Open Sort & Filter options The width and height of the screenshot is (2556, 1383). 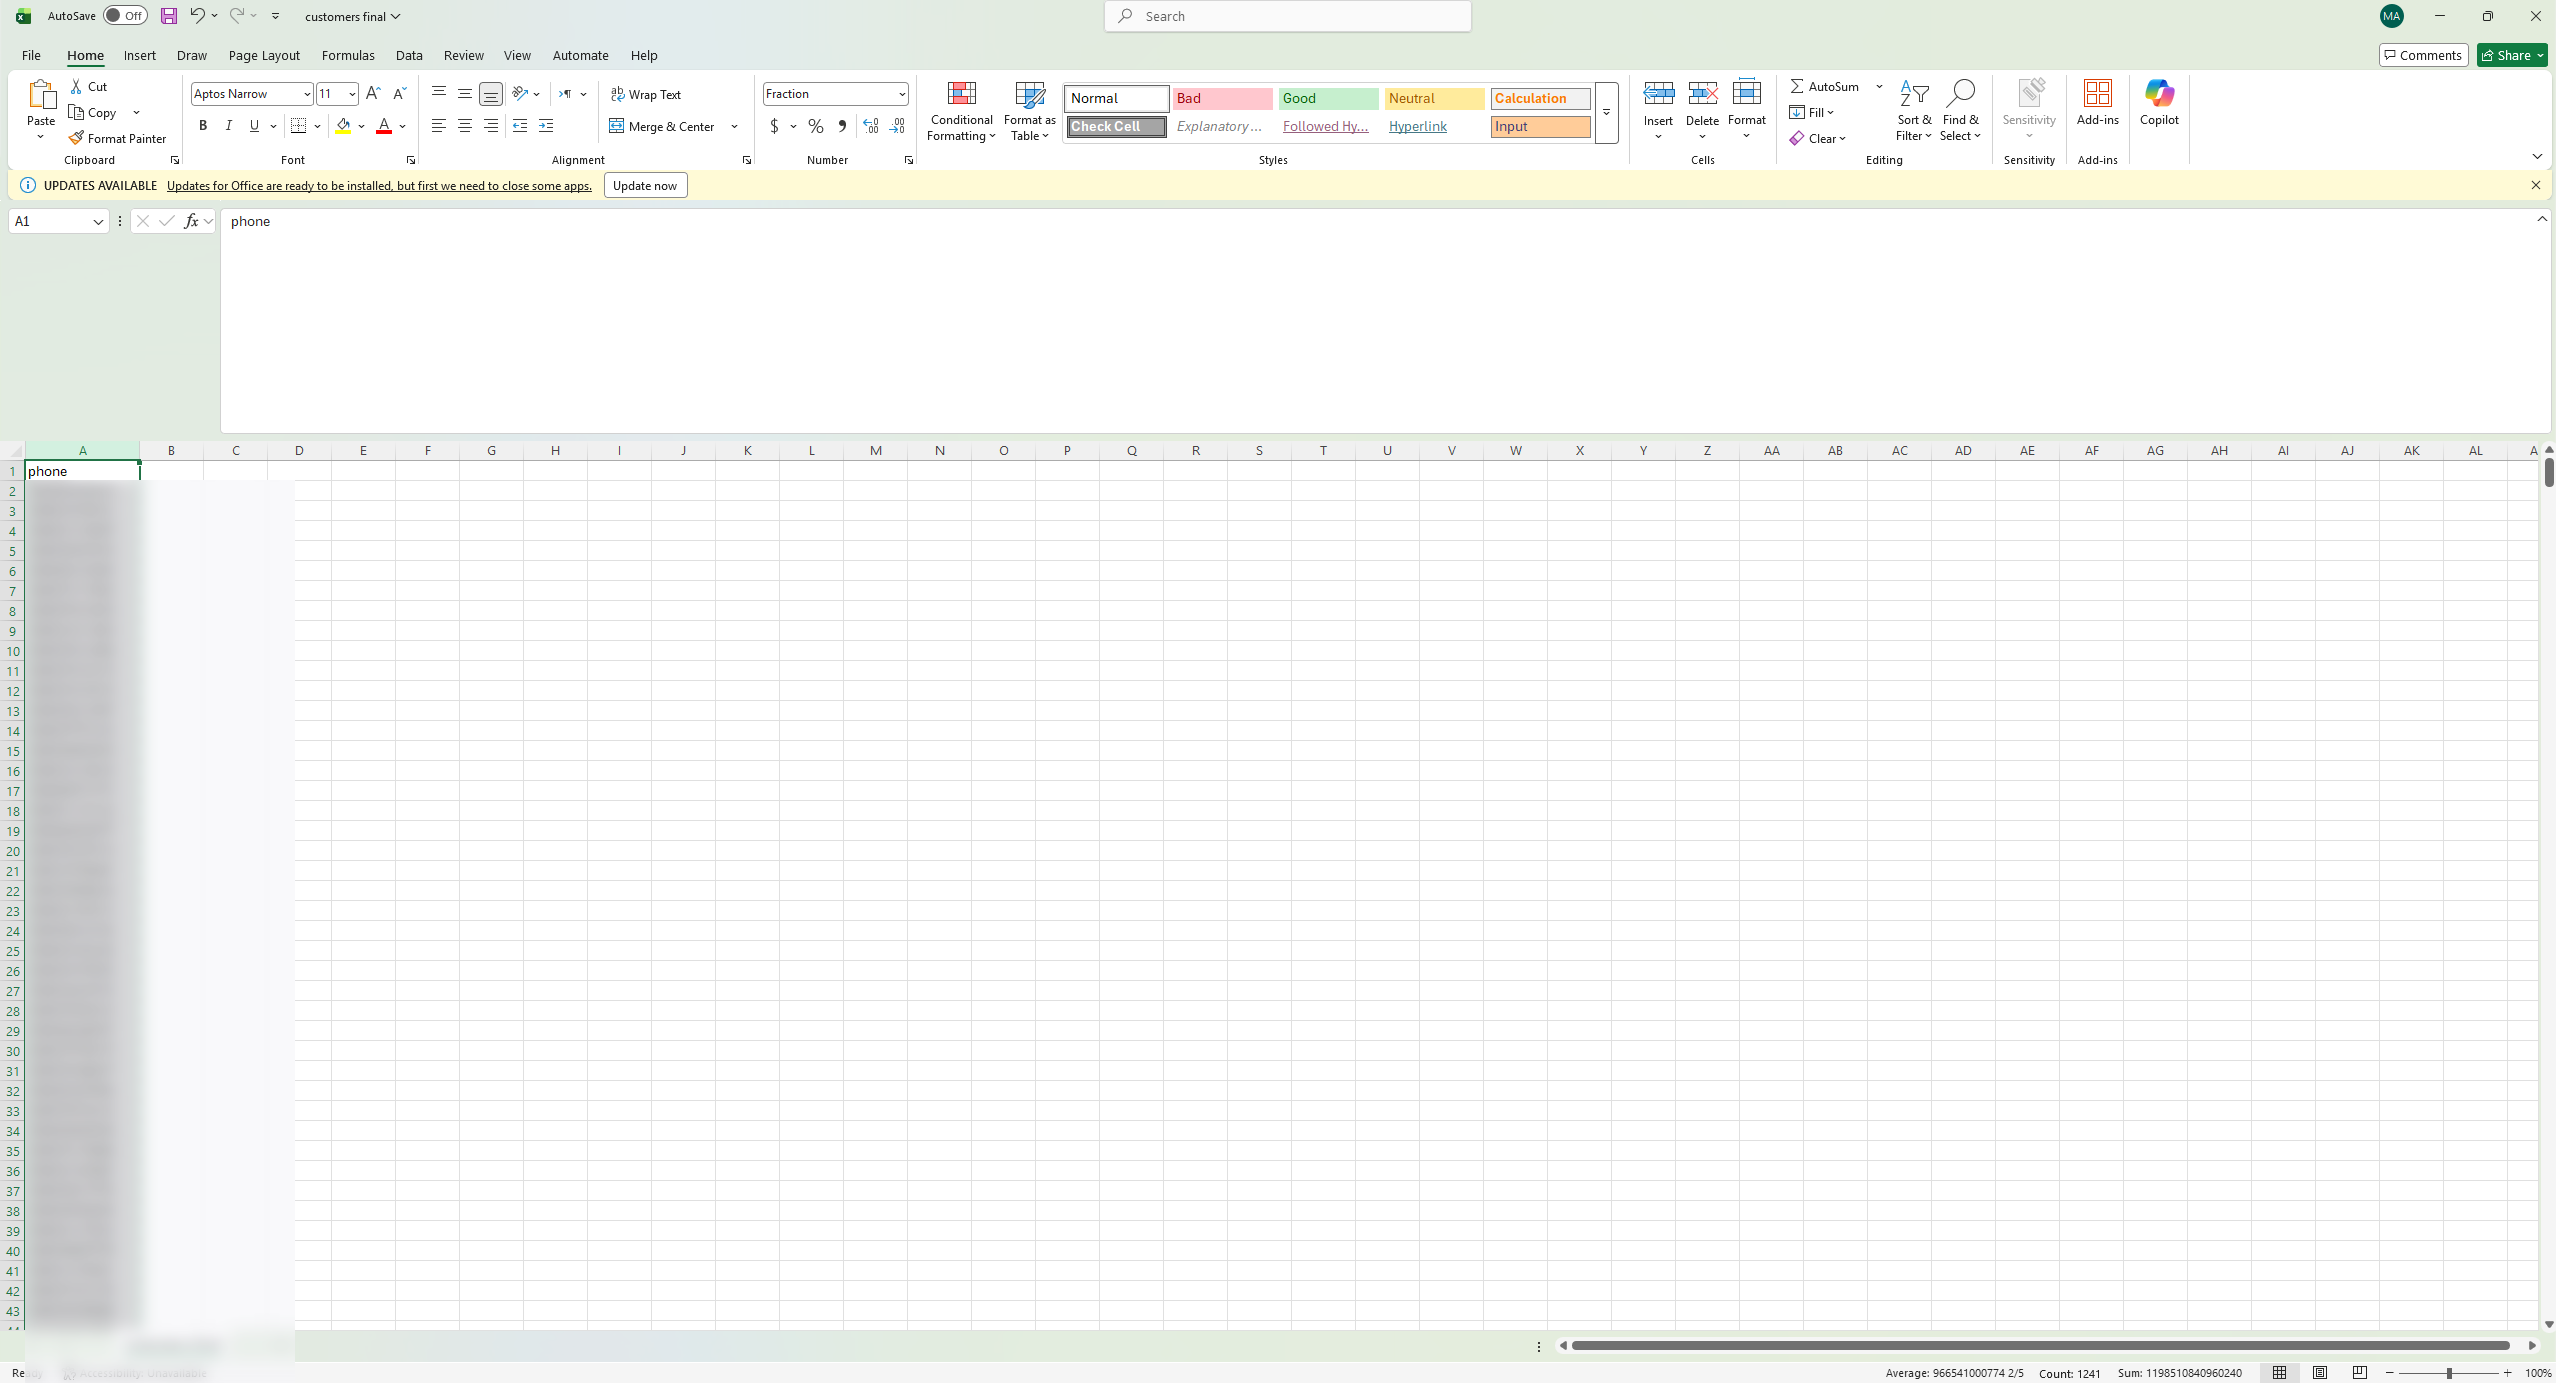click(1913, 111)
